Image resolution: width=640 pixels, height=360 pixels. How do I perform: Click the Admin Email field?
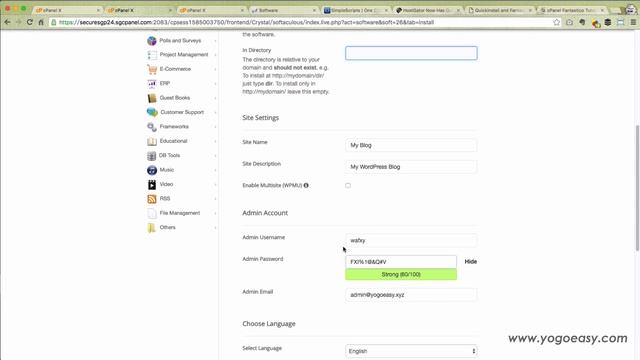pos(411,295)
